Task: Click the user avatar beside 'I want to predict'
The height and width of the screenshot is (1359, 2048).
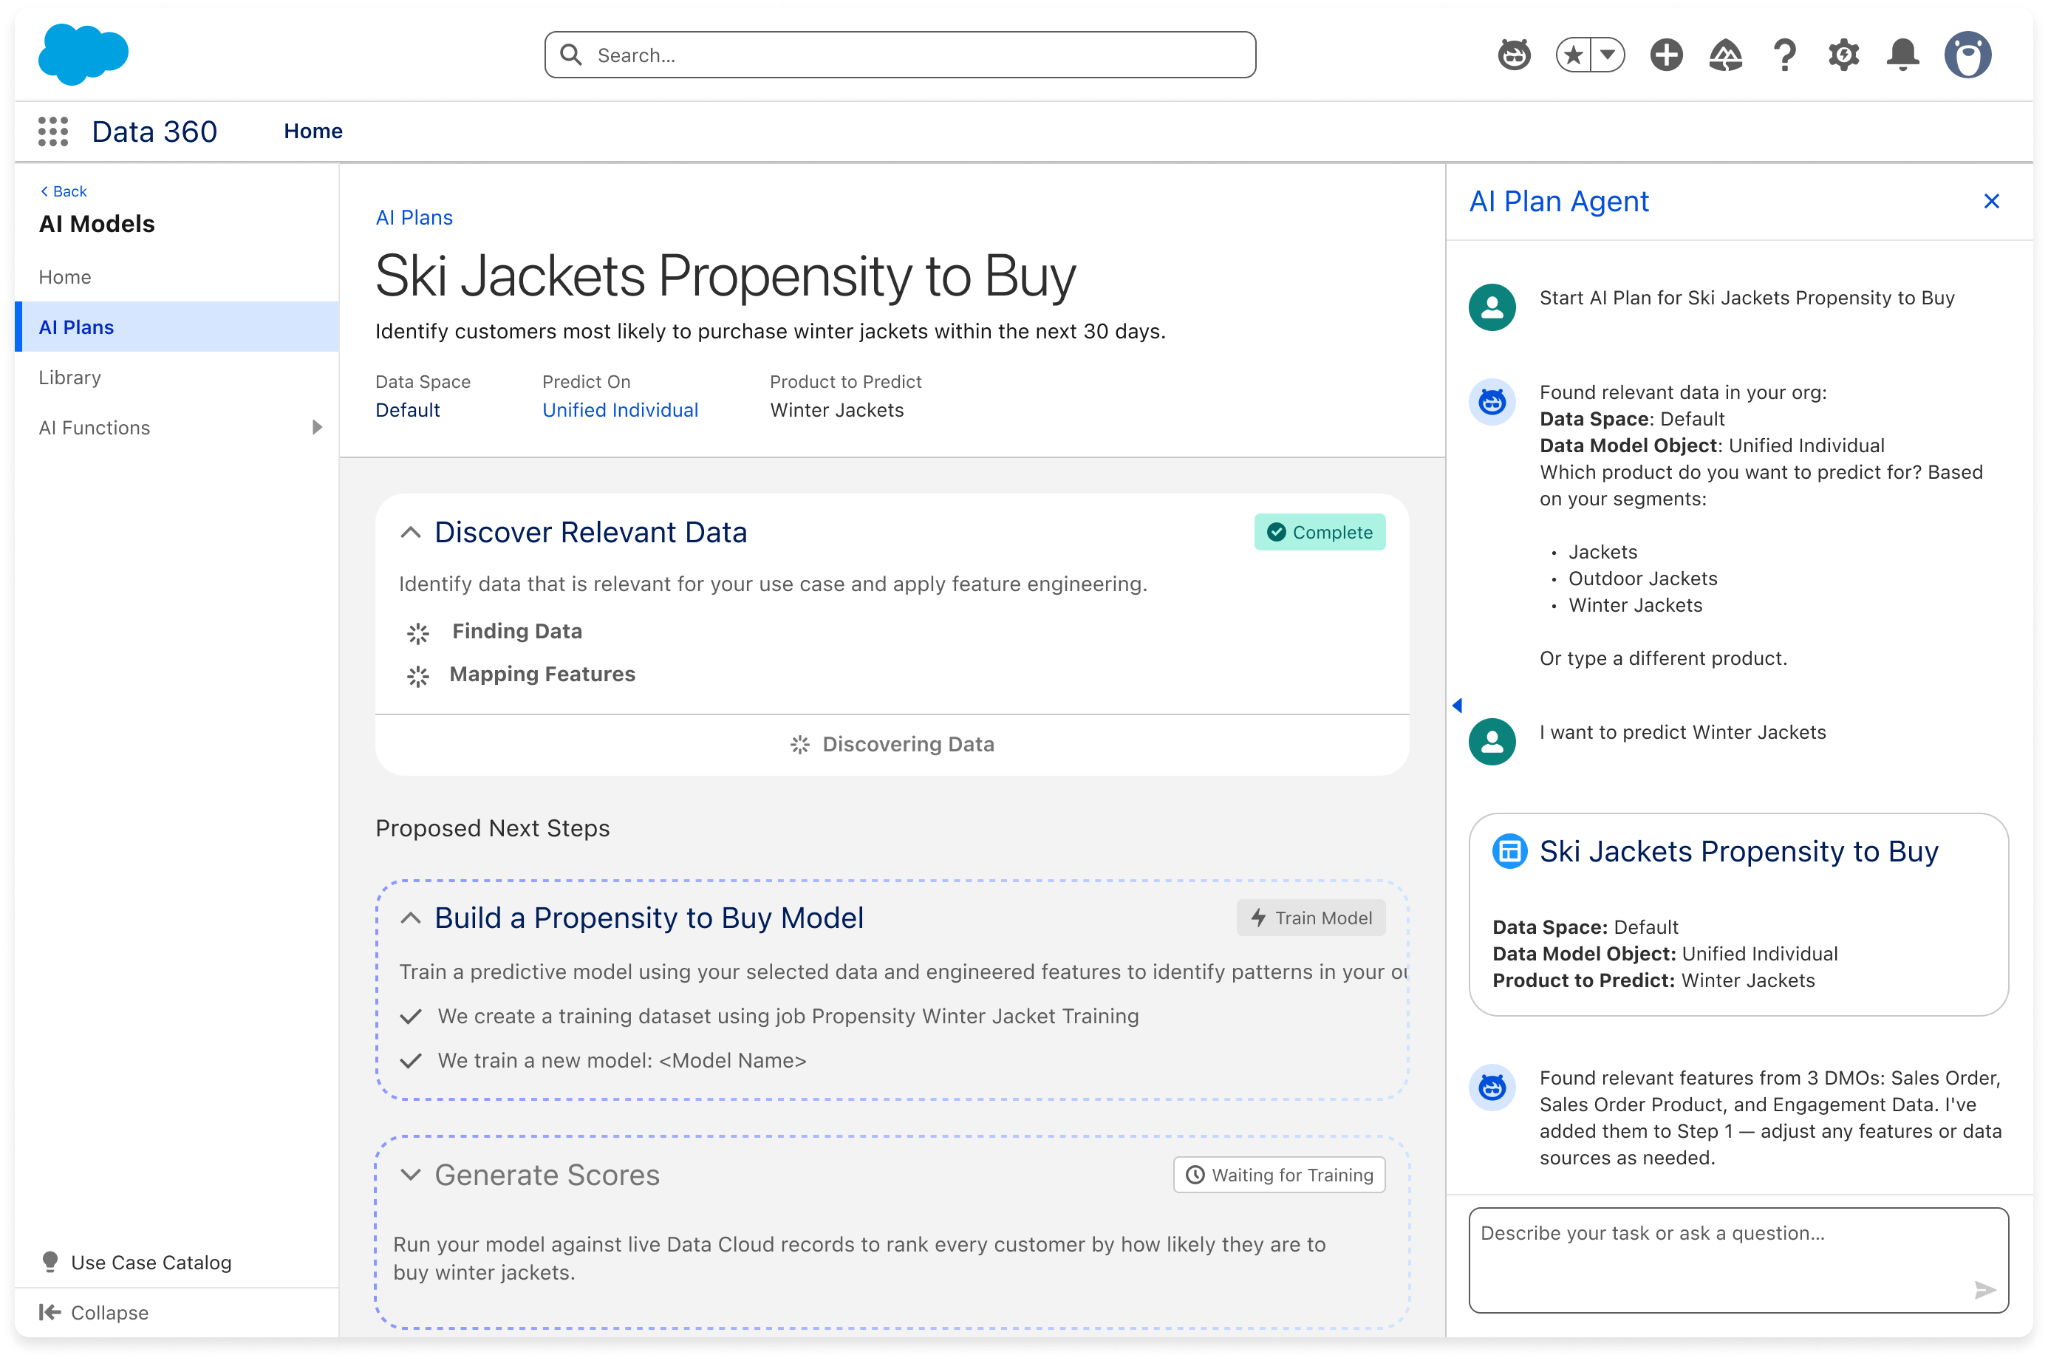Action: 1492,741
